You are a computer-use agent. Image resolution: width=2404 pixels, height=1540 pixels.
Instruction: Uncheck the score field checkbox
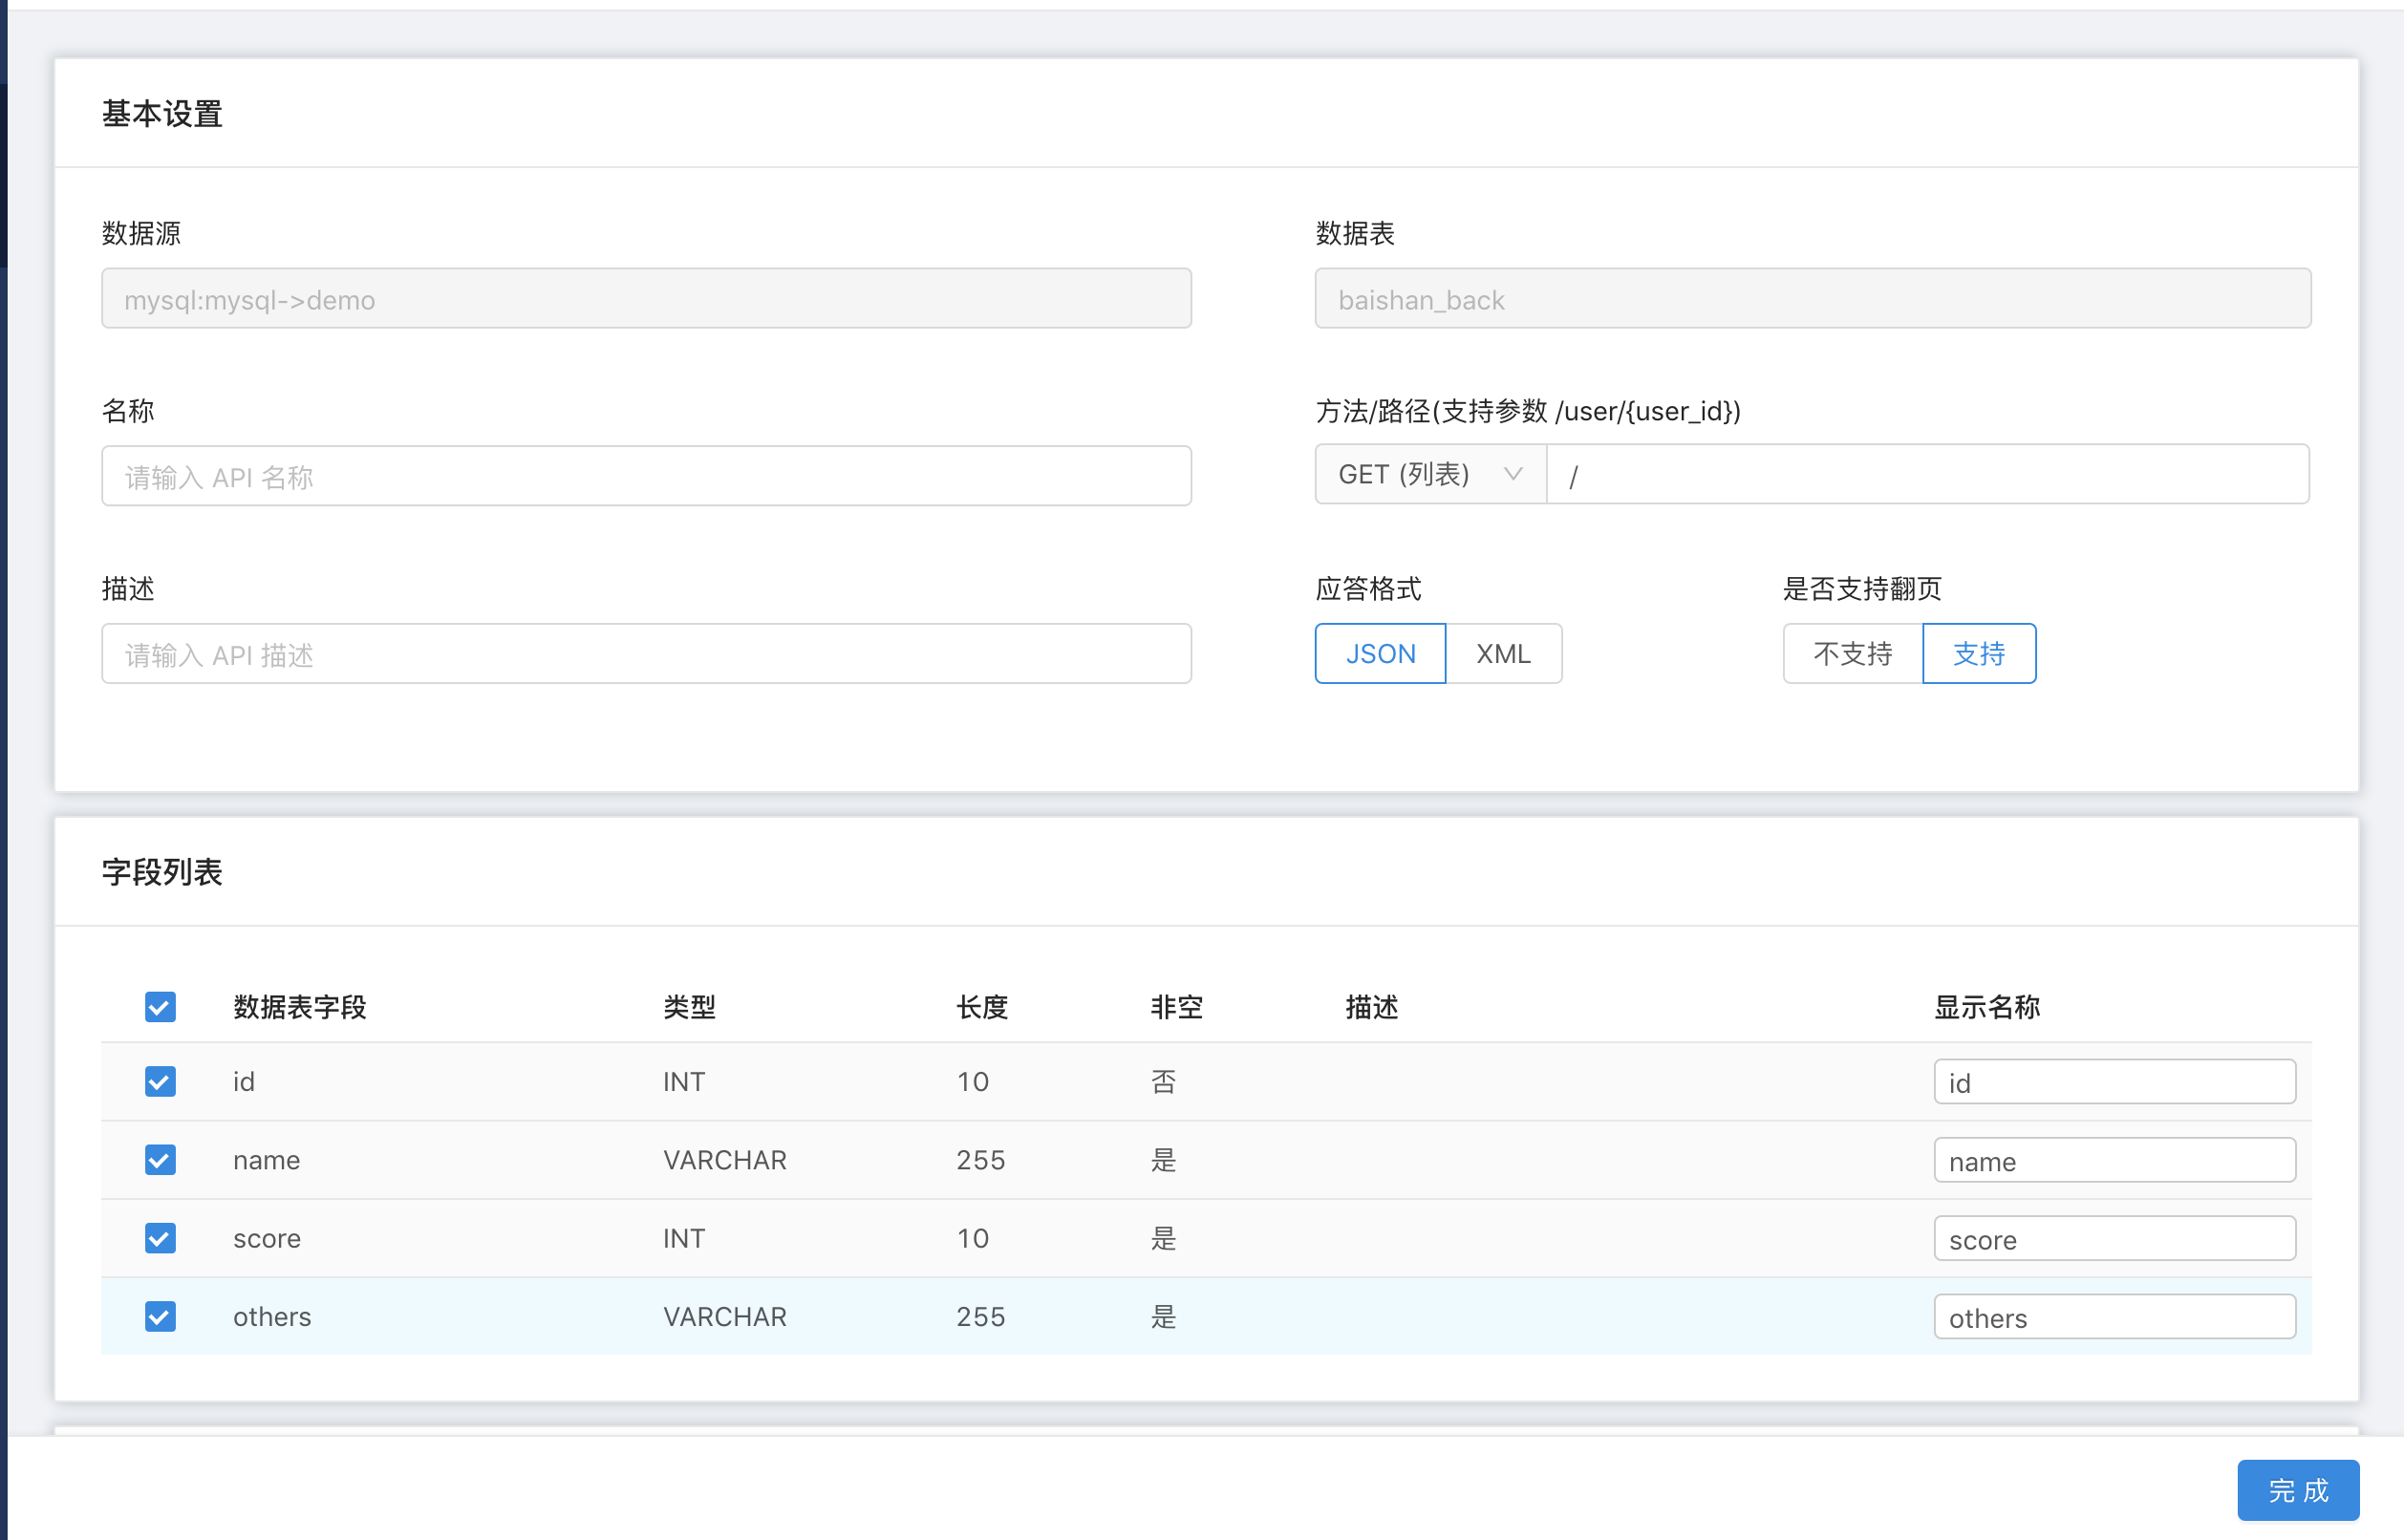pos(160,1238)
